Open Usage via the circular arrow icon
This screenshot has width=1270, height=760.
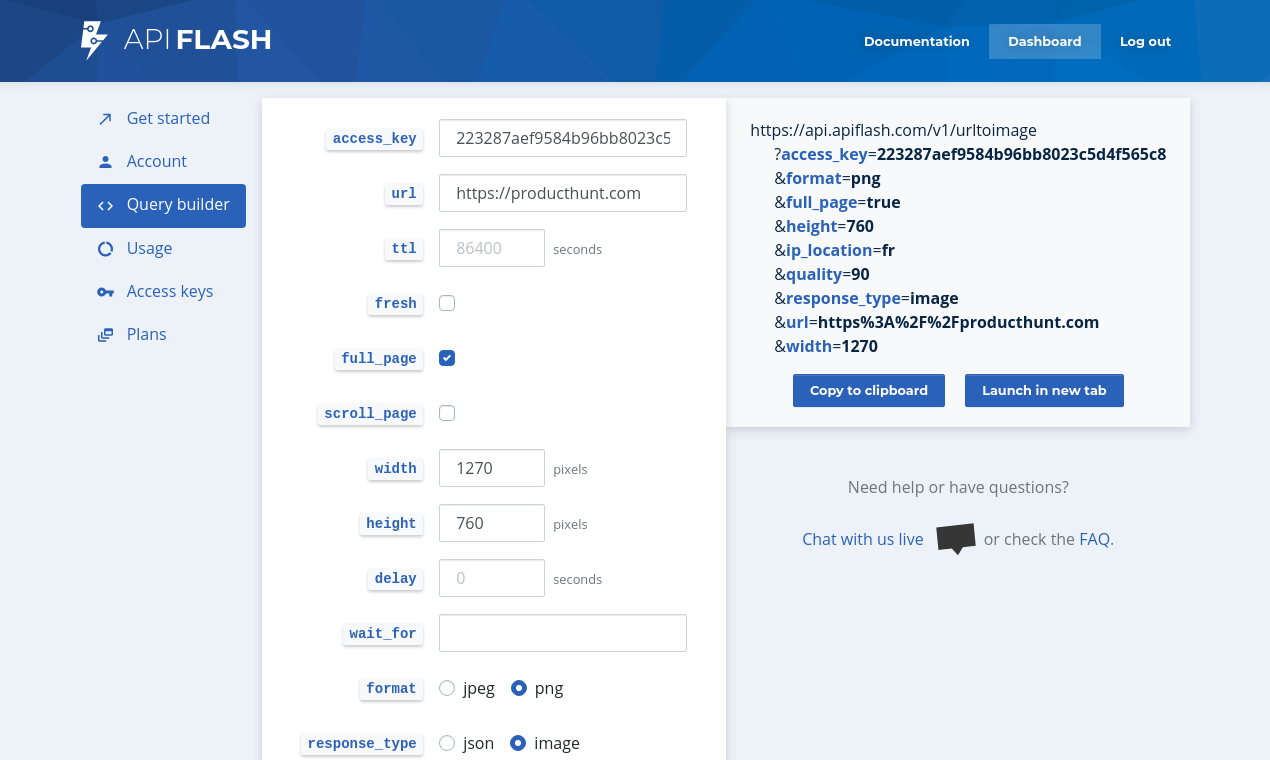click(104, 248)
